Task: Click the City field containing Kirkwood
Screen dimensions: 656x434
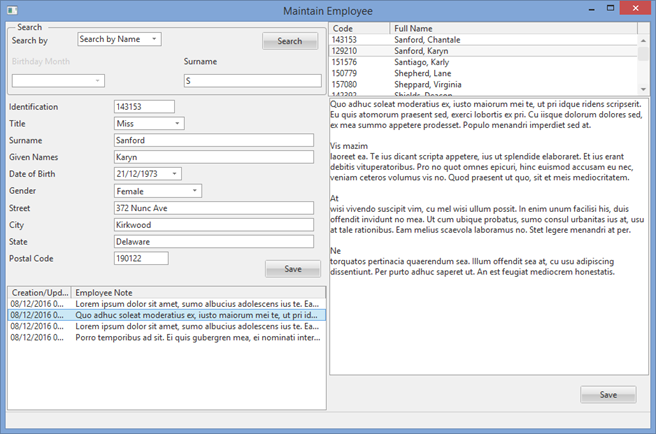Action: click(214, 225)
